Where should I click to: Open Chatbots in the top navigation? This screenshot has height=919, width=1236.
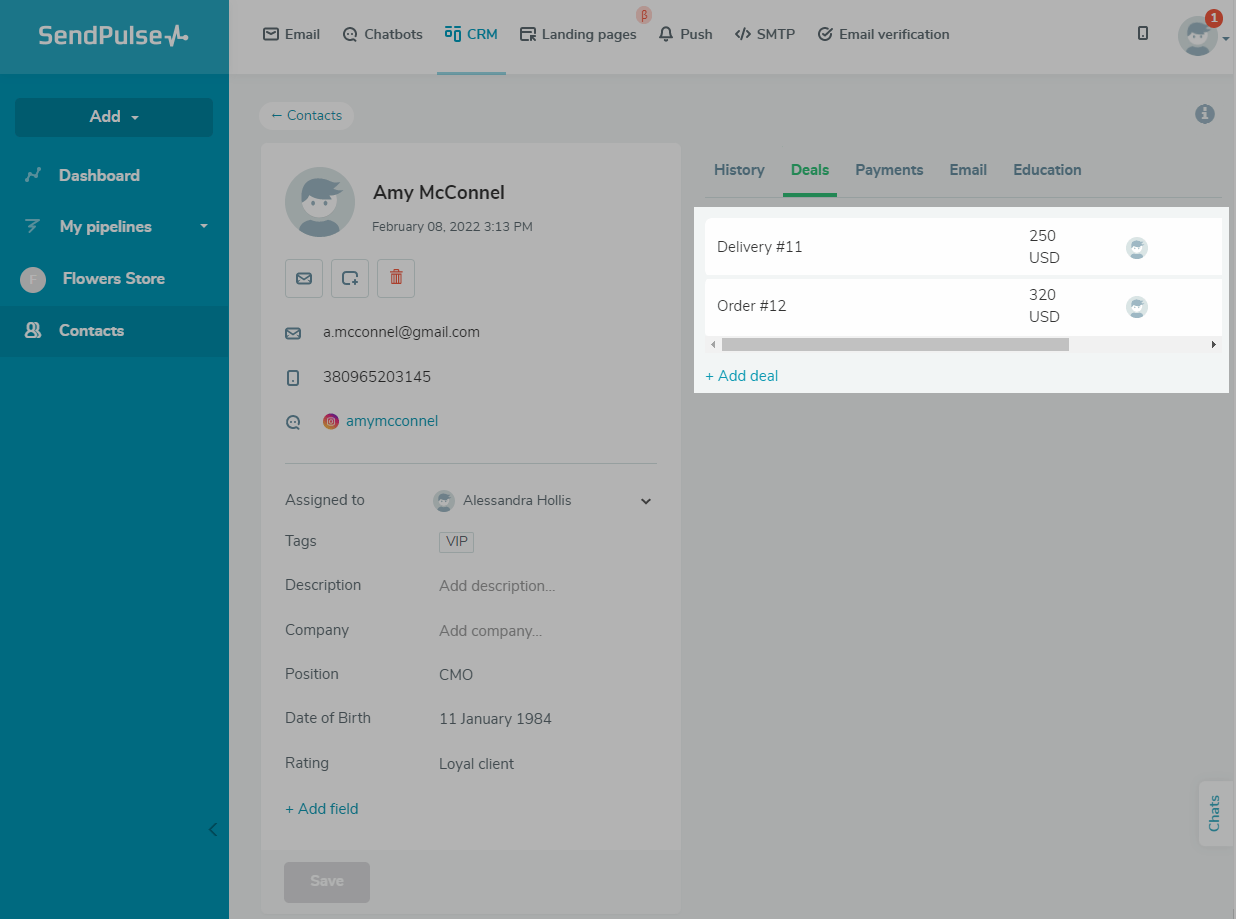(382, 34)
